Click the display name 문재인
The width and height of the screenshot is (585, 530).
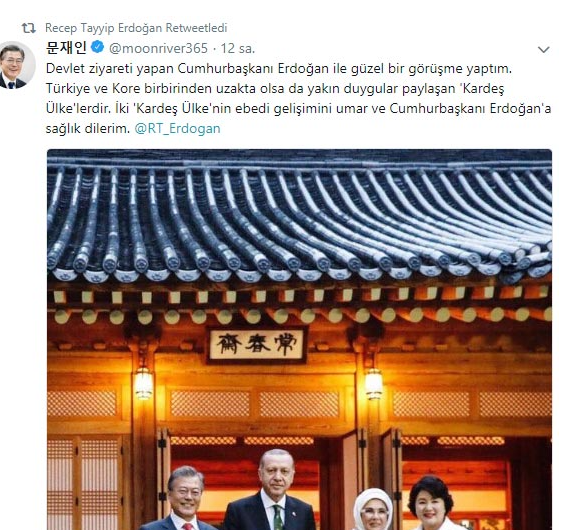click(66, 48)
